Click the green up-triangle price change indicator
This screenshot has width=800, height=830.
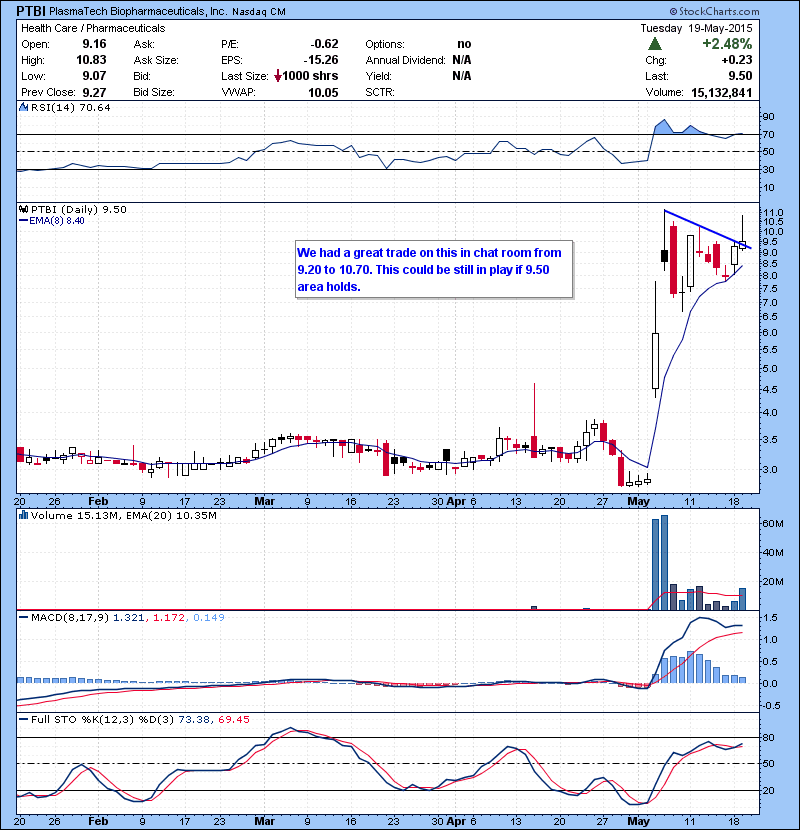tap(654, 43)
